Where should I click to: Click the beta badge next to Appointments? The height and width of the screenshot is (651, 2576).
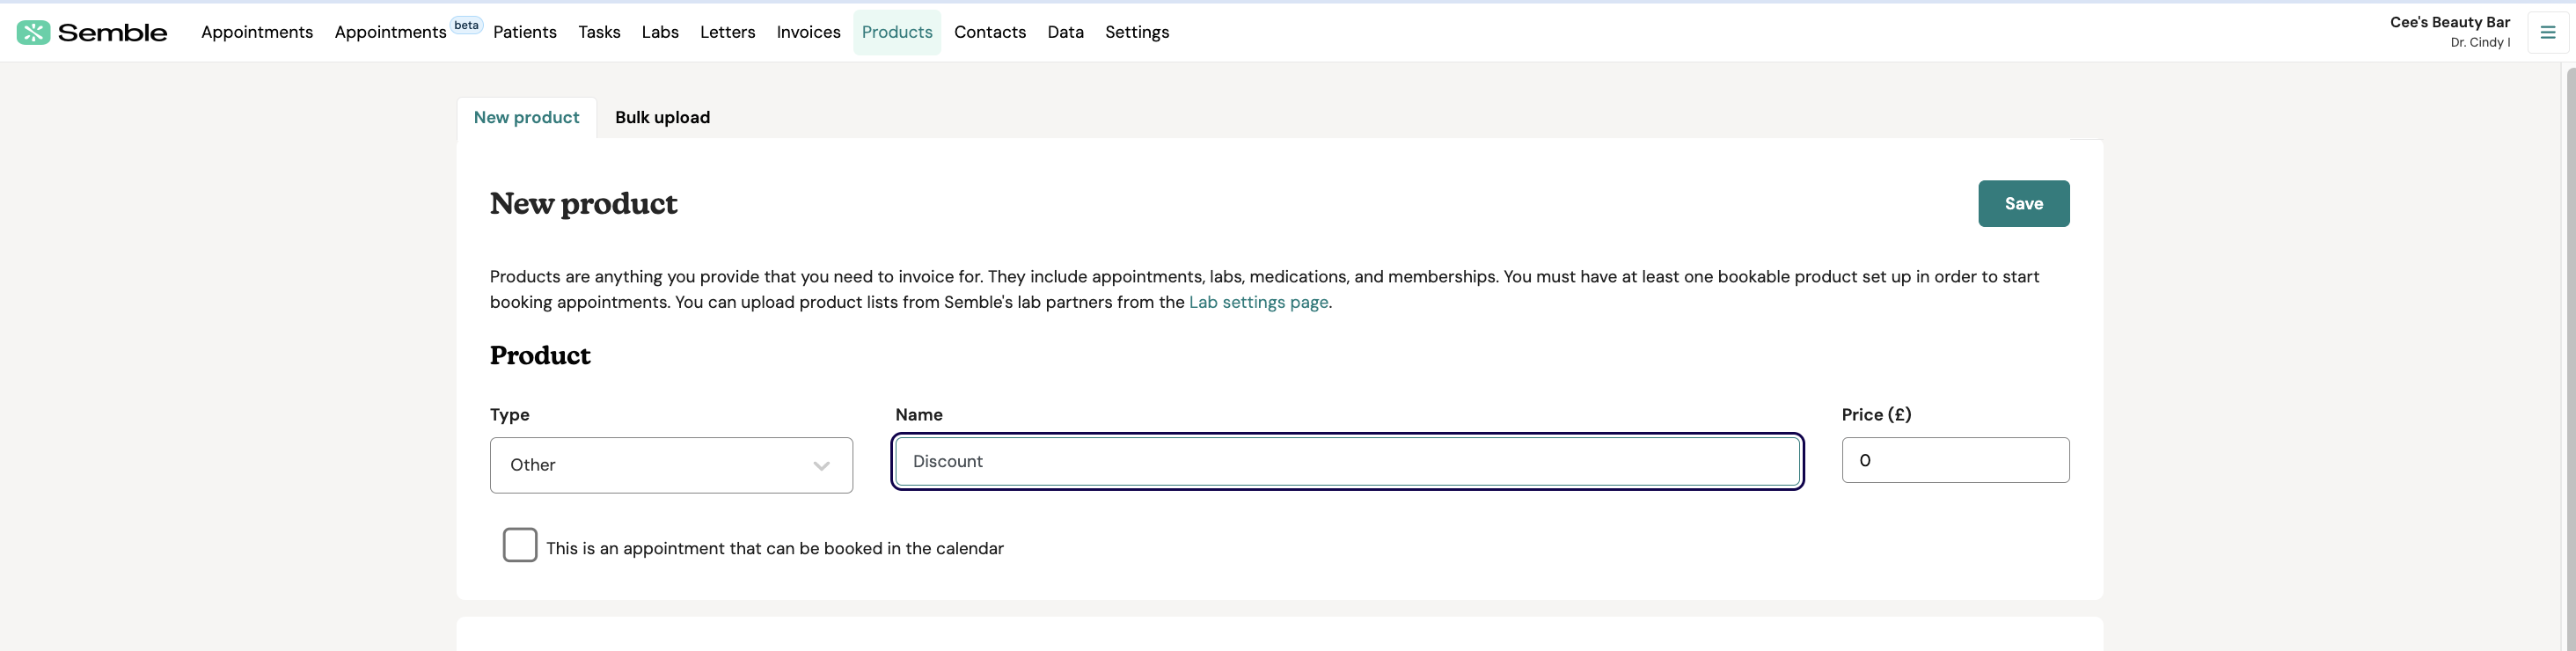[466, 25]
